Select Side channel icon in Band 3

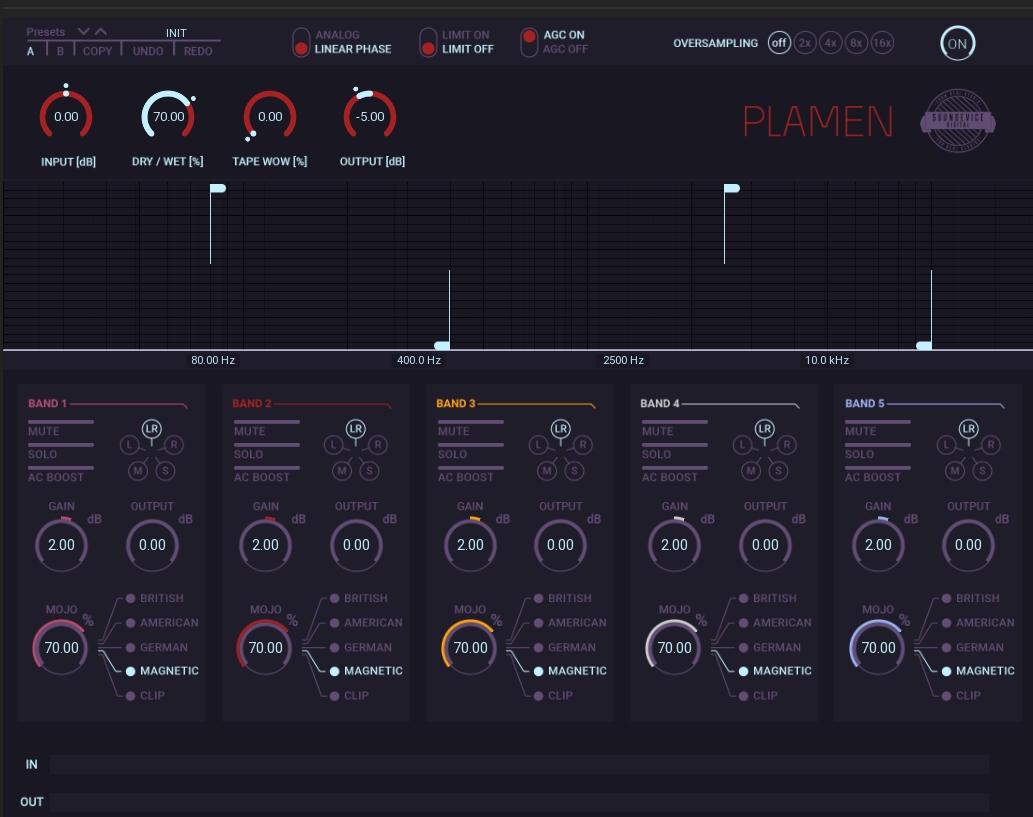(573, 470)
